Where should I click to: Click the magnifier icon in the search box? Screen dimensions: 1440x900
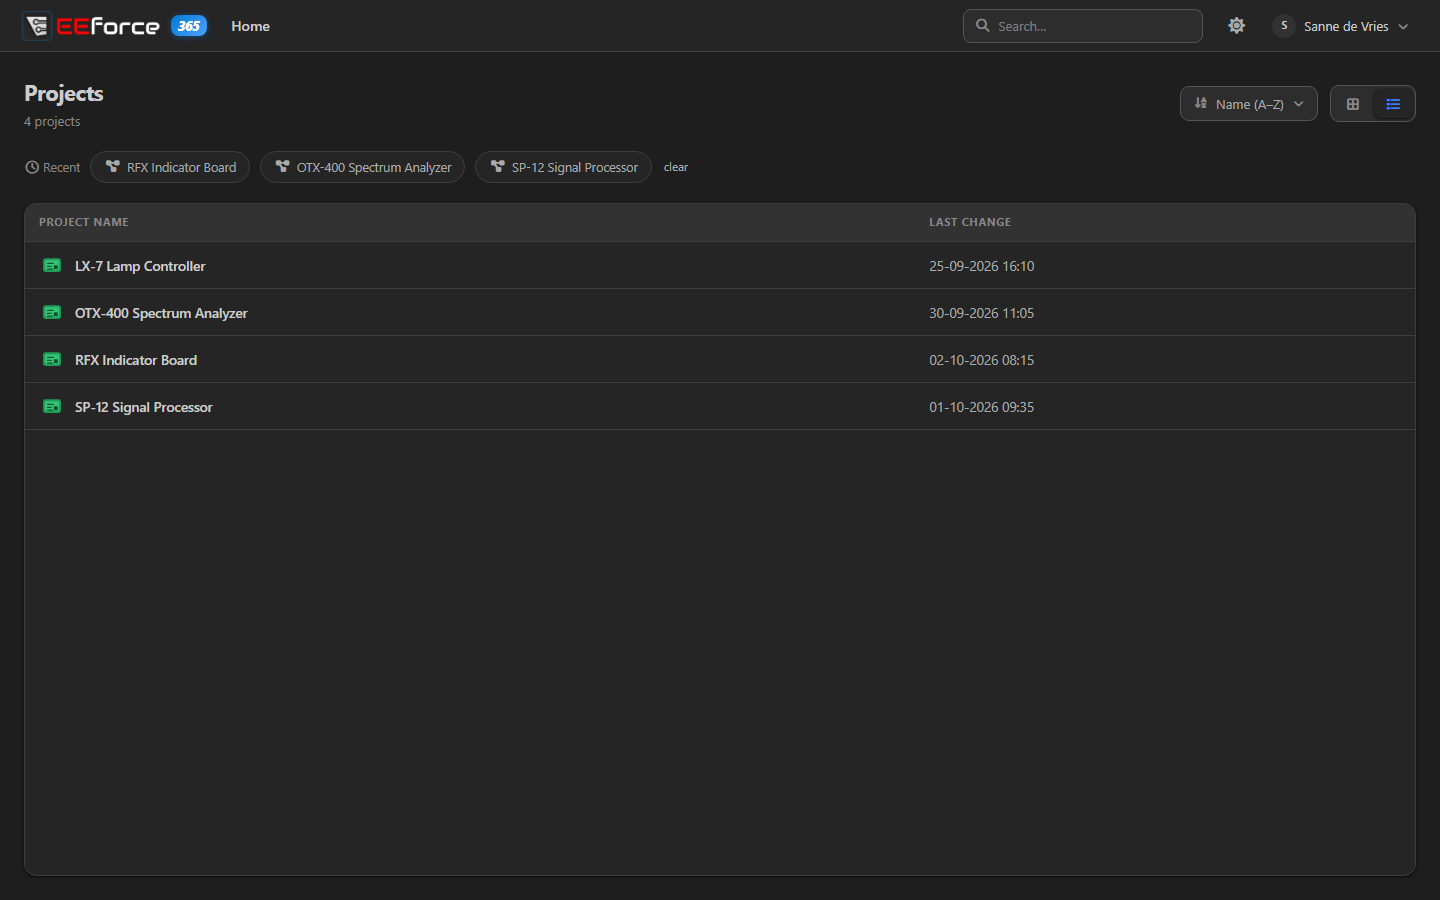pyautogui.click(x=983, y=25)
